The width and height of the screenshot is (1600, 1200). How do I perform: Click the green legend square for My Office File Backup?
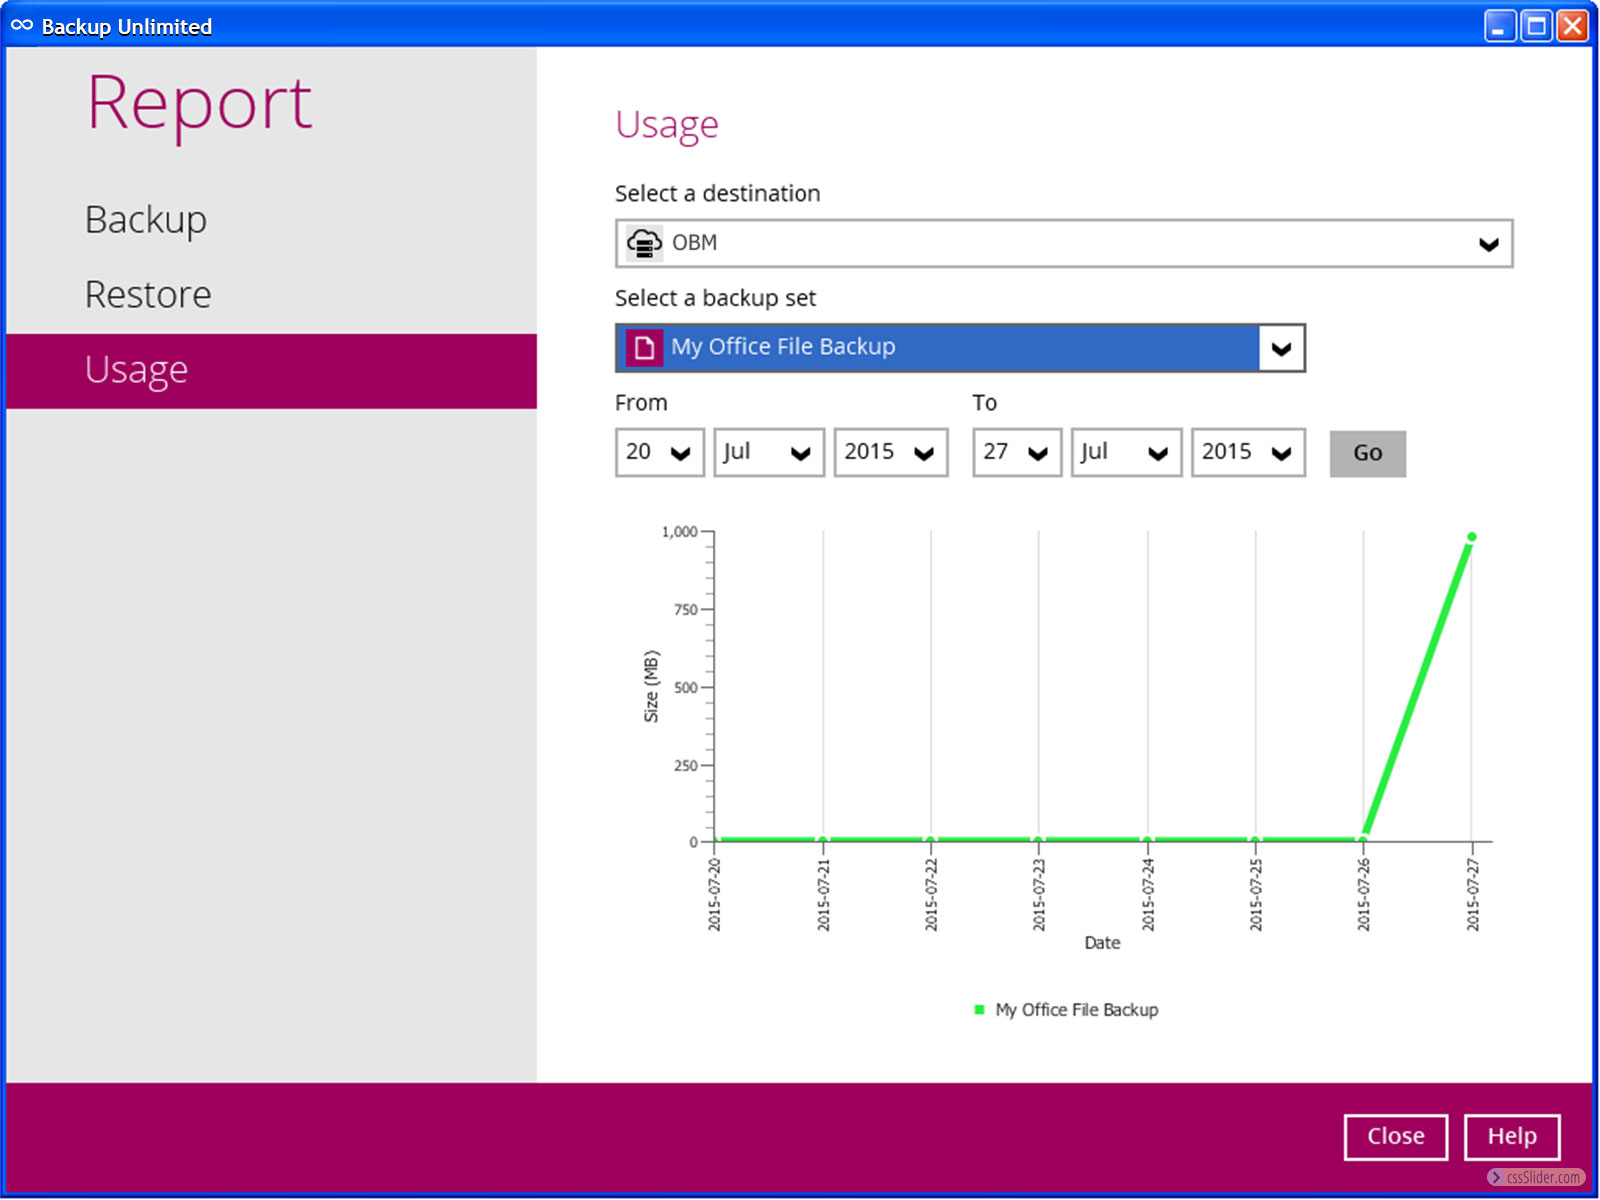(x=979, y=1010)
